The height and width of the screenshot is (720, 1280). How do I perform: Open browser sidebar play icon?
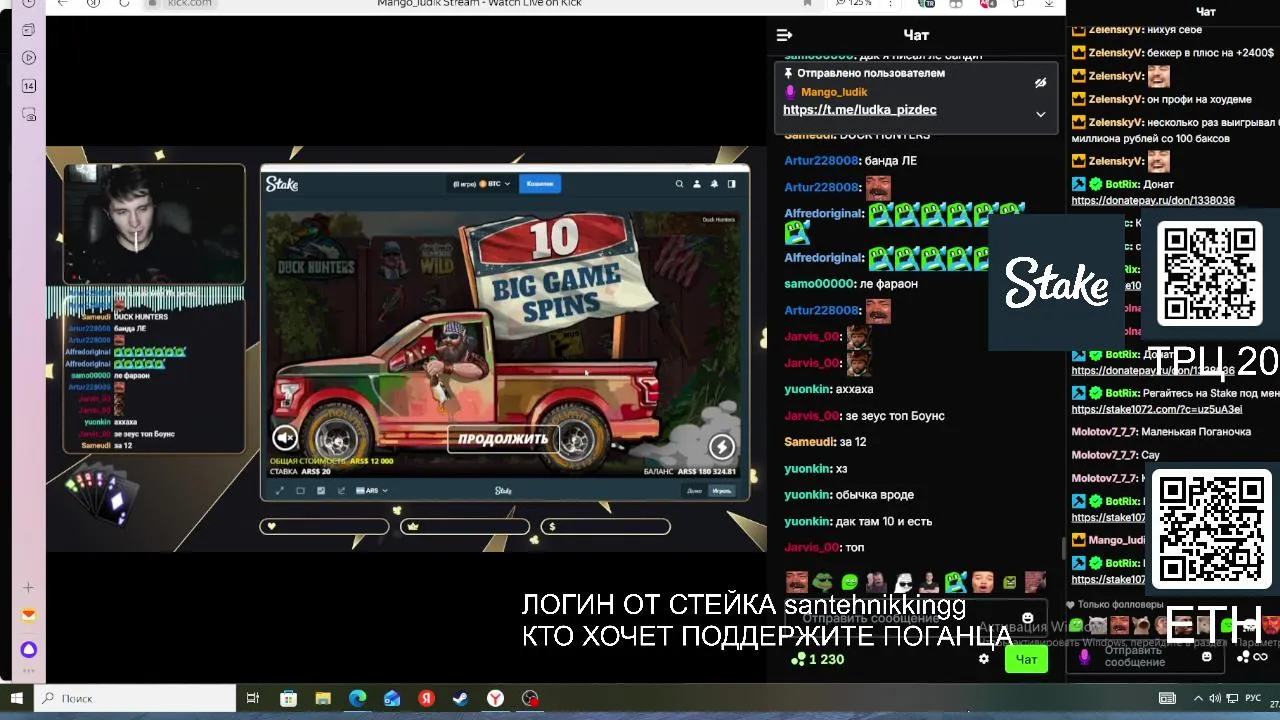coord(28,58)
